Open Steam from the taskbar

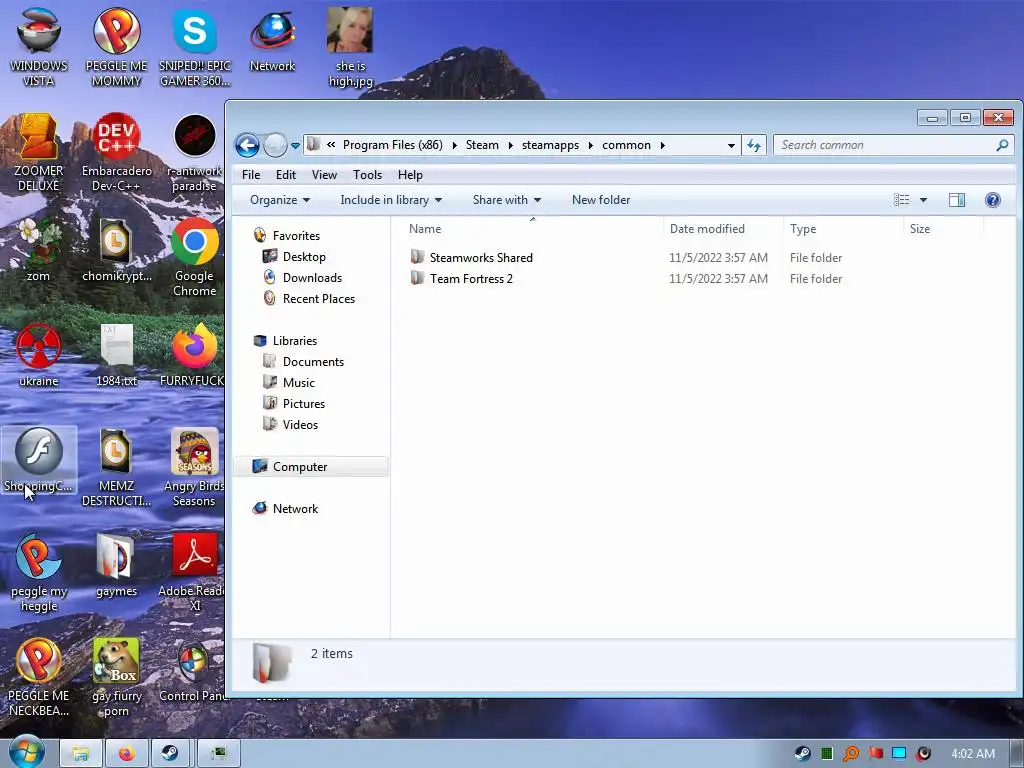click(x=170, y=754)
